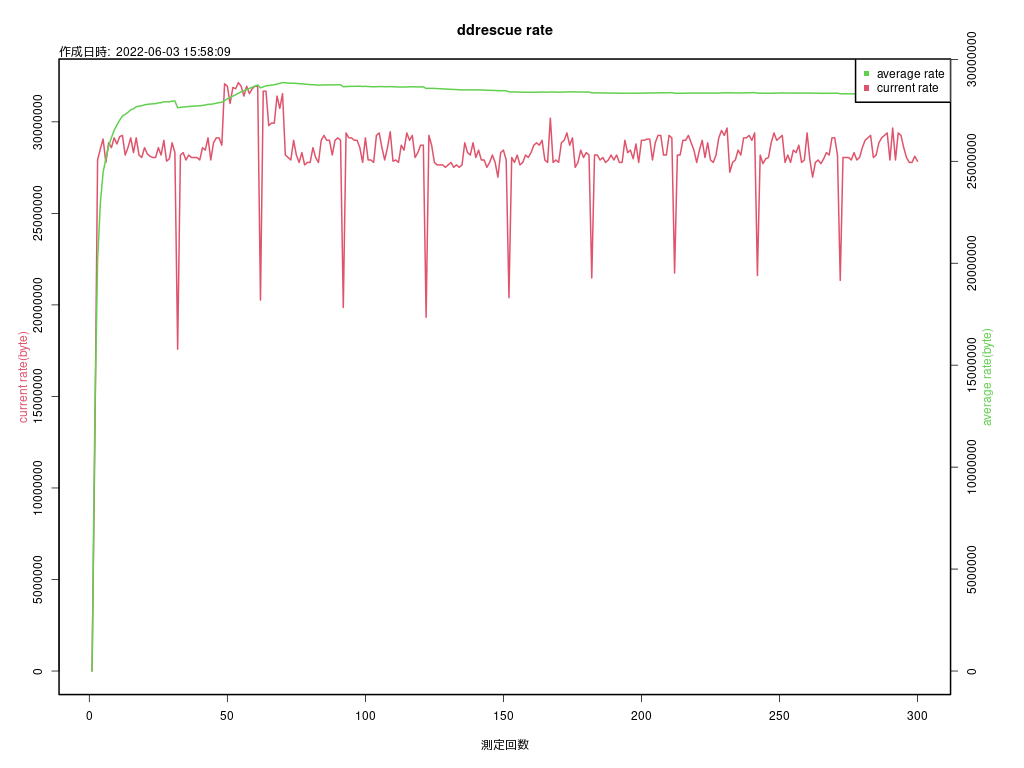Click 30000000 tick on current rate axis

37,121
